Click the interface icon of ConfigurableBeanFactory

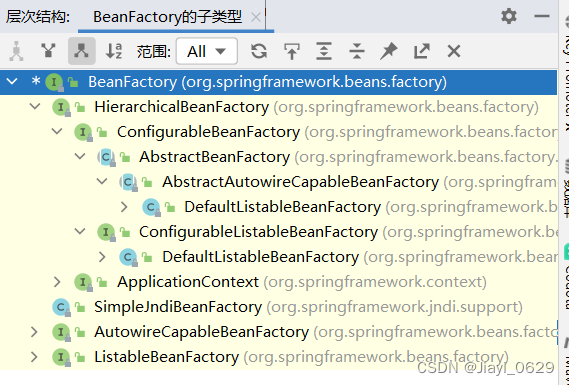point(83,132)
